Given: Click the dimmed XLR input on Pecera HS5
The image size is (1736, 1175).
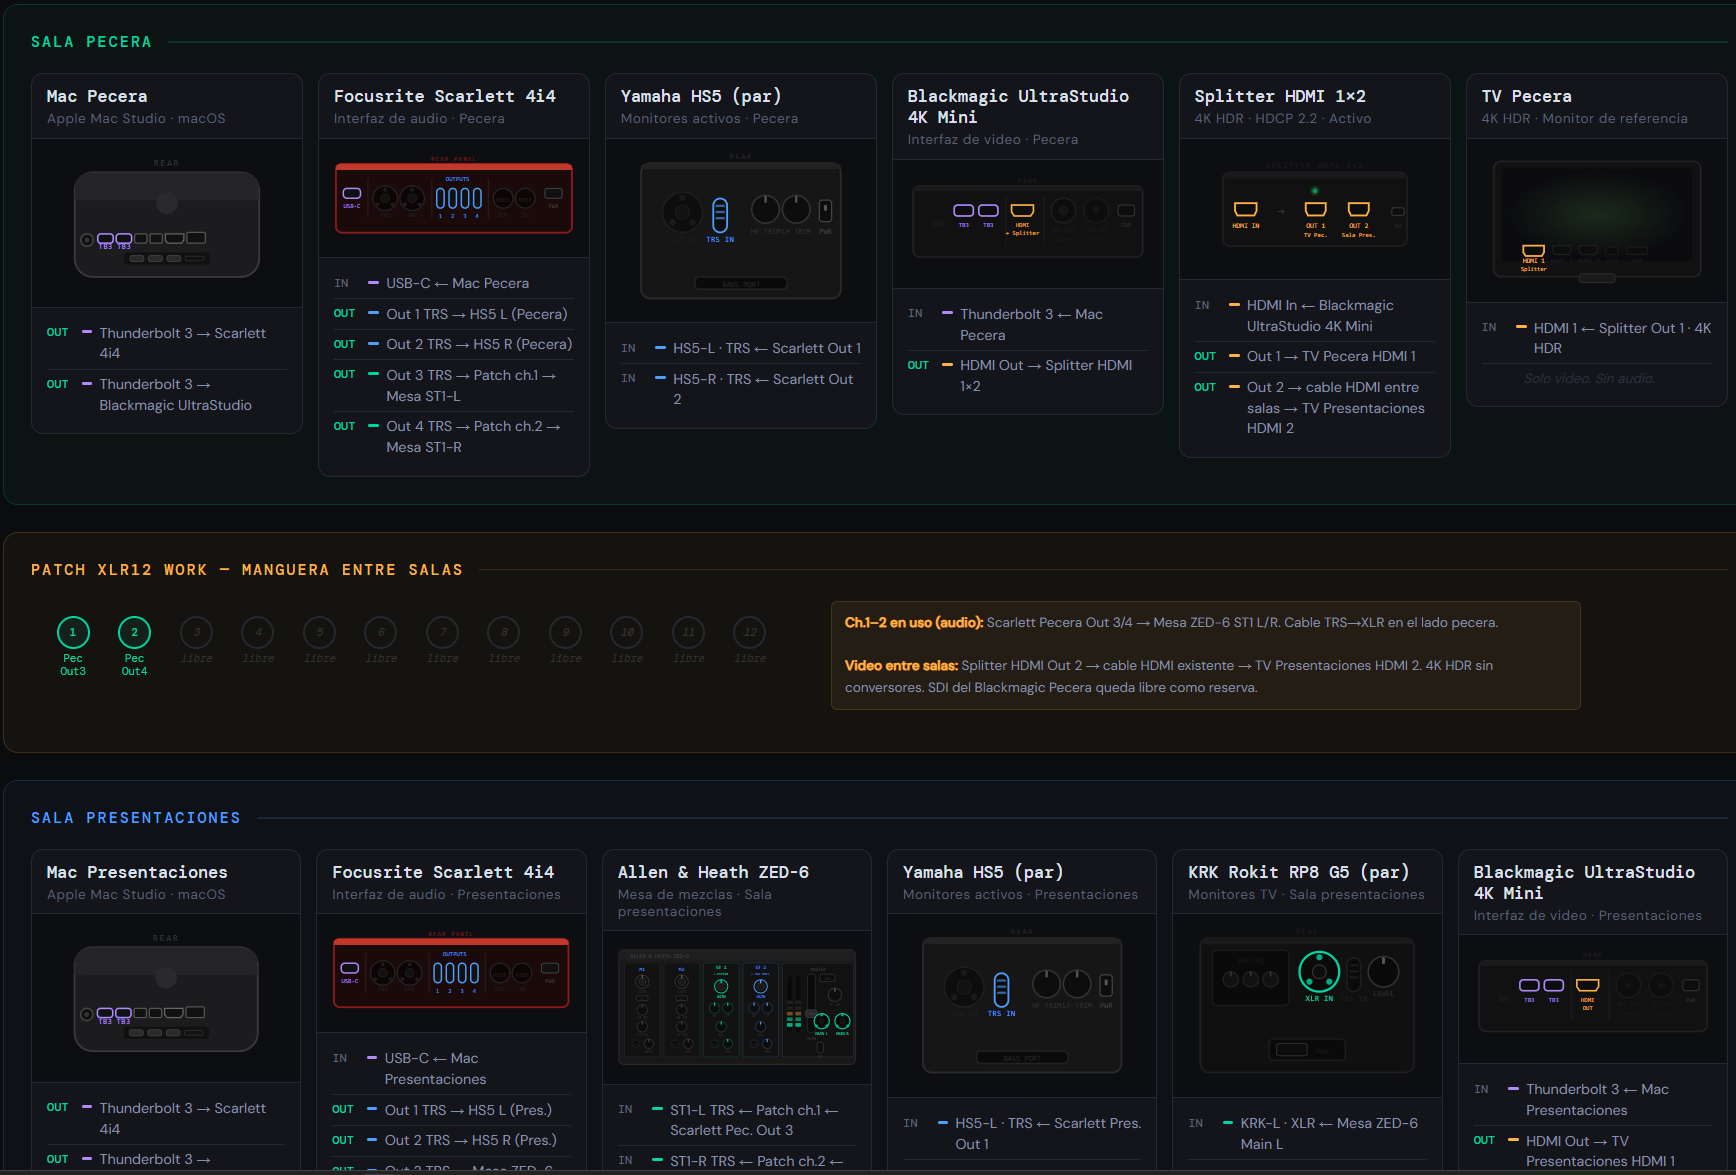Looking at the screenshot, I should pyautogui.click(x=682, y=212).
